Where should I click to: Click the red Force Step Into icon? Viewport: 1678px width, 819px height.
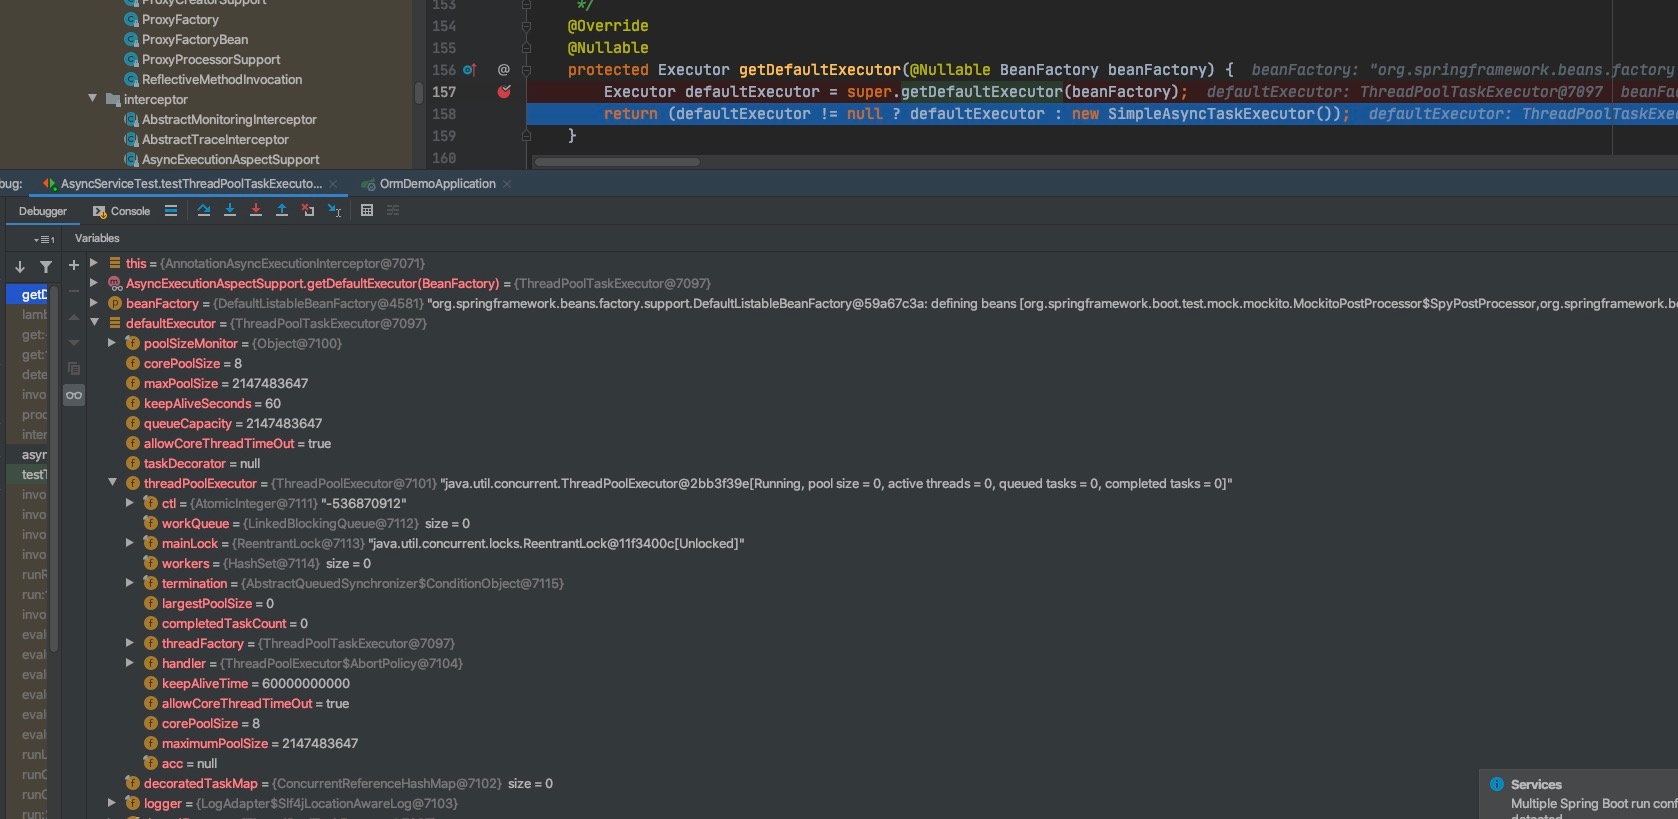tap(256, 210)
